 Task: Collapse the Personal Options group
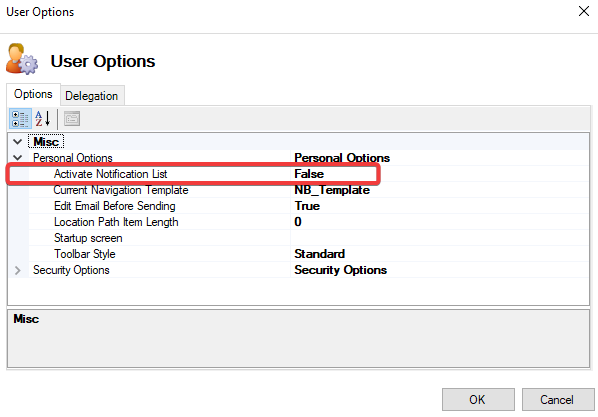(18, 158)
